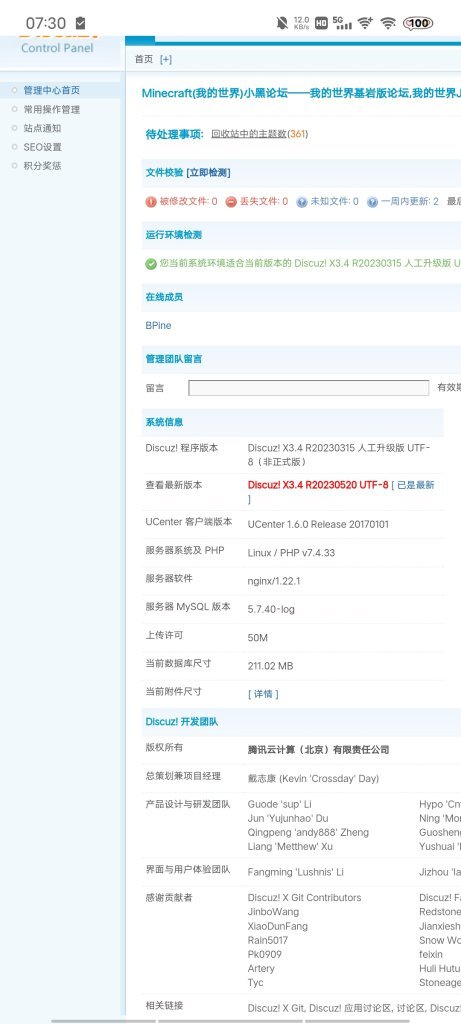This screenshot has height=1024, width=461.
Task: Click the modified files red warning icon
Action: click(151, 202)
